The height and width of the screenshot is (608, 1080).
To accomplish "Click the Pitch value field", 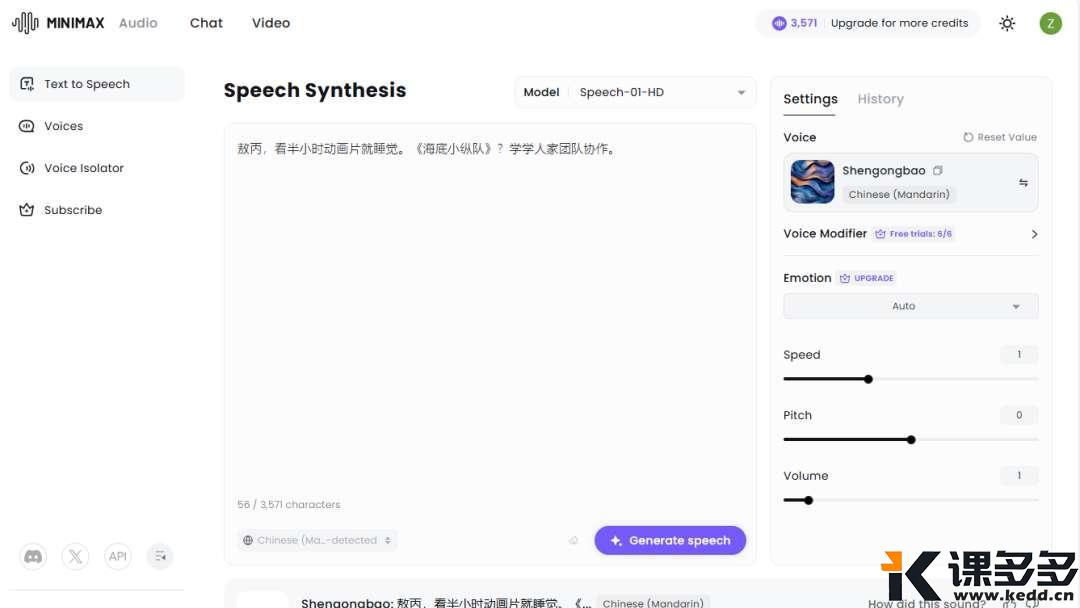I will pos(1019,415).
